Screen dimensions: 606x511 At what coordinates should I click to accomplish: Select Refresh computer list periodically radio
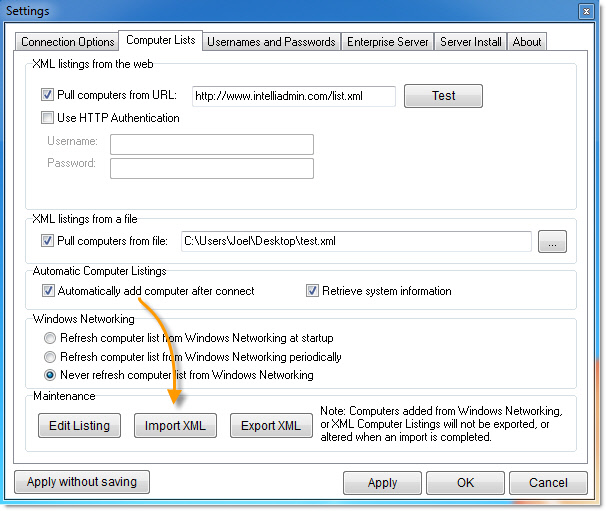point(50,357)
